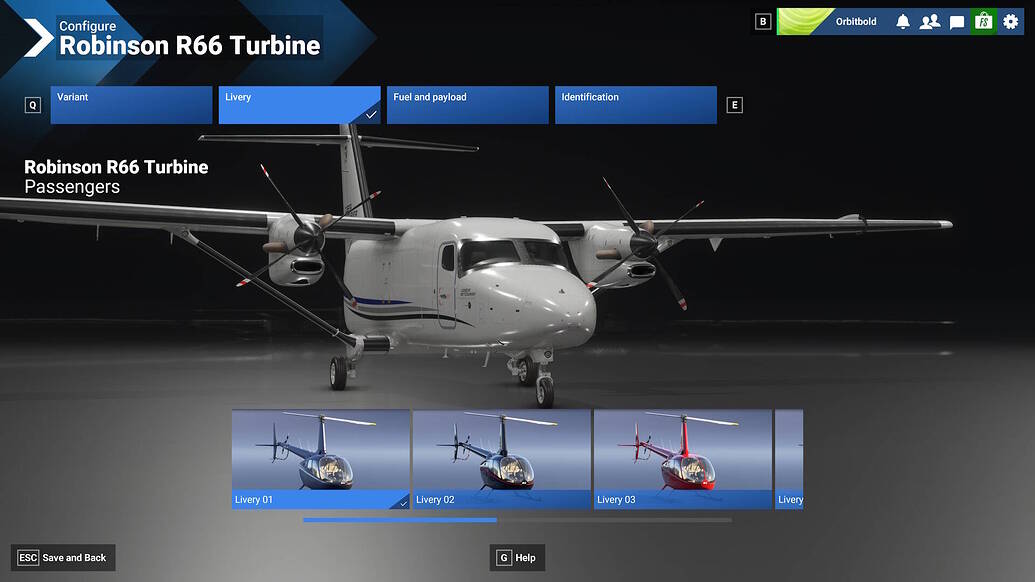This screenshot has height=582, width=1035.
Task: Open the notifications bell icon
Action: pos(903,20)
